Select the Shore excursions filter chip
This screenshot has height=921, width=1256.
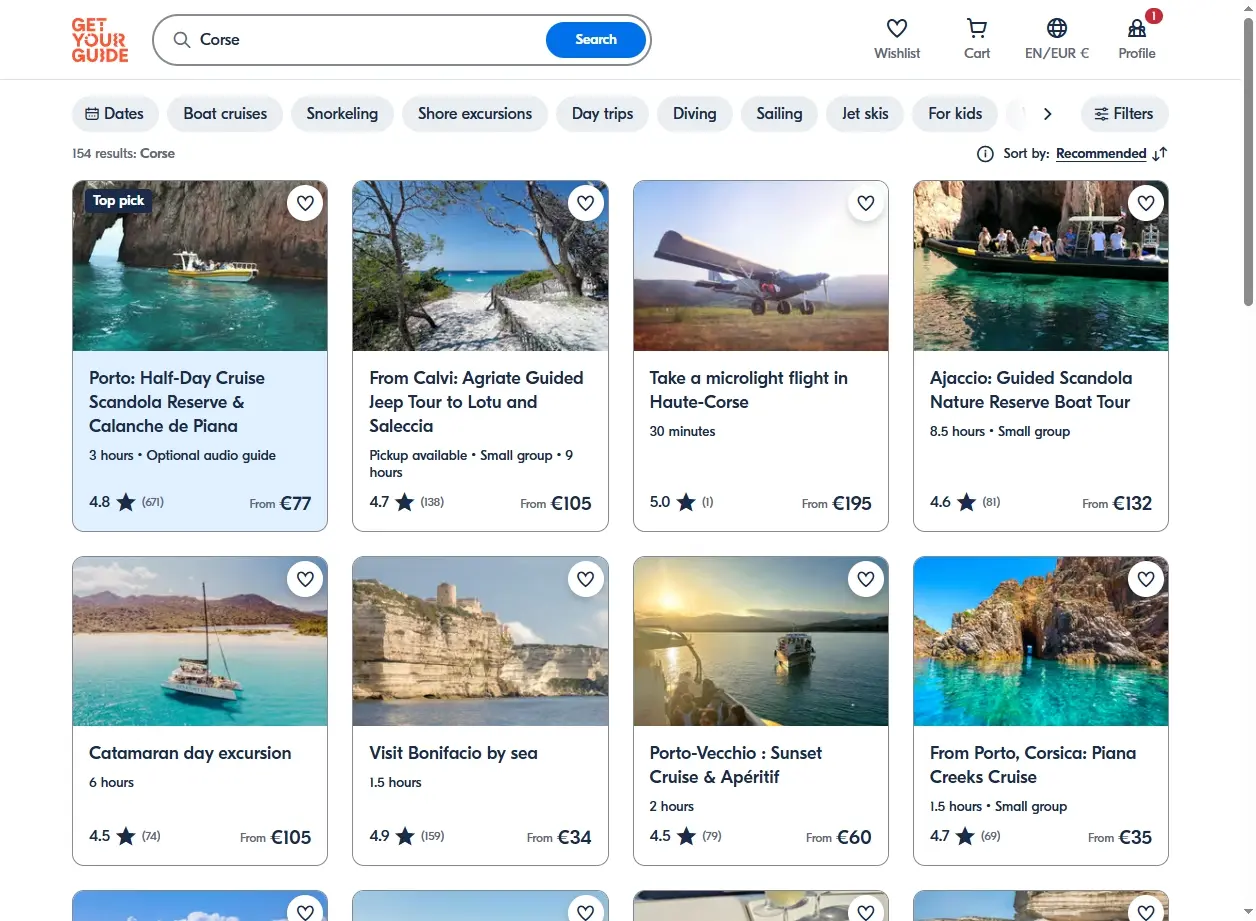pyautogui.click(x=475, y=114)
